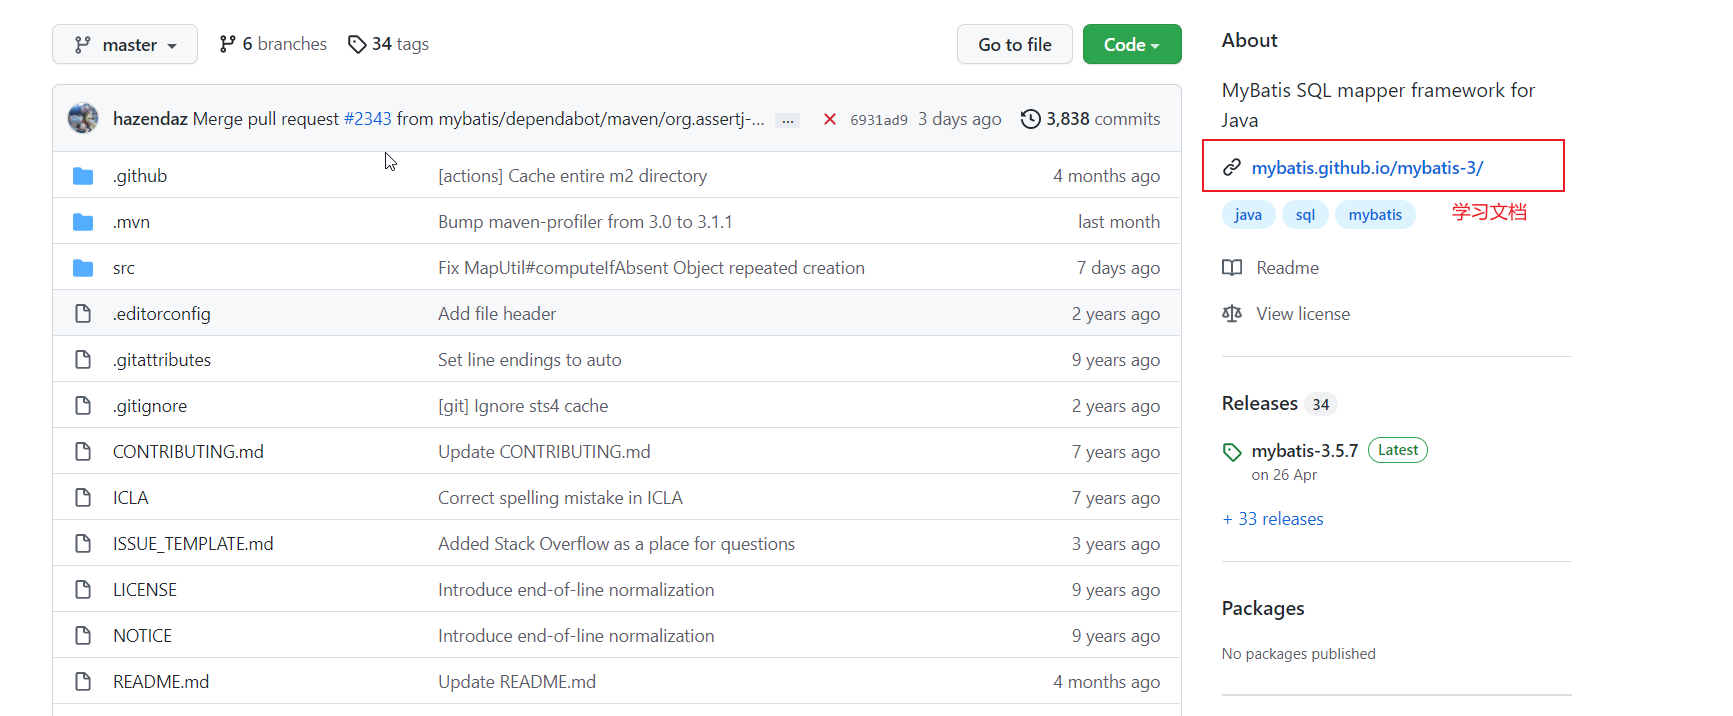
Task: Click the license scale icon
Action: pos(1232,314)
